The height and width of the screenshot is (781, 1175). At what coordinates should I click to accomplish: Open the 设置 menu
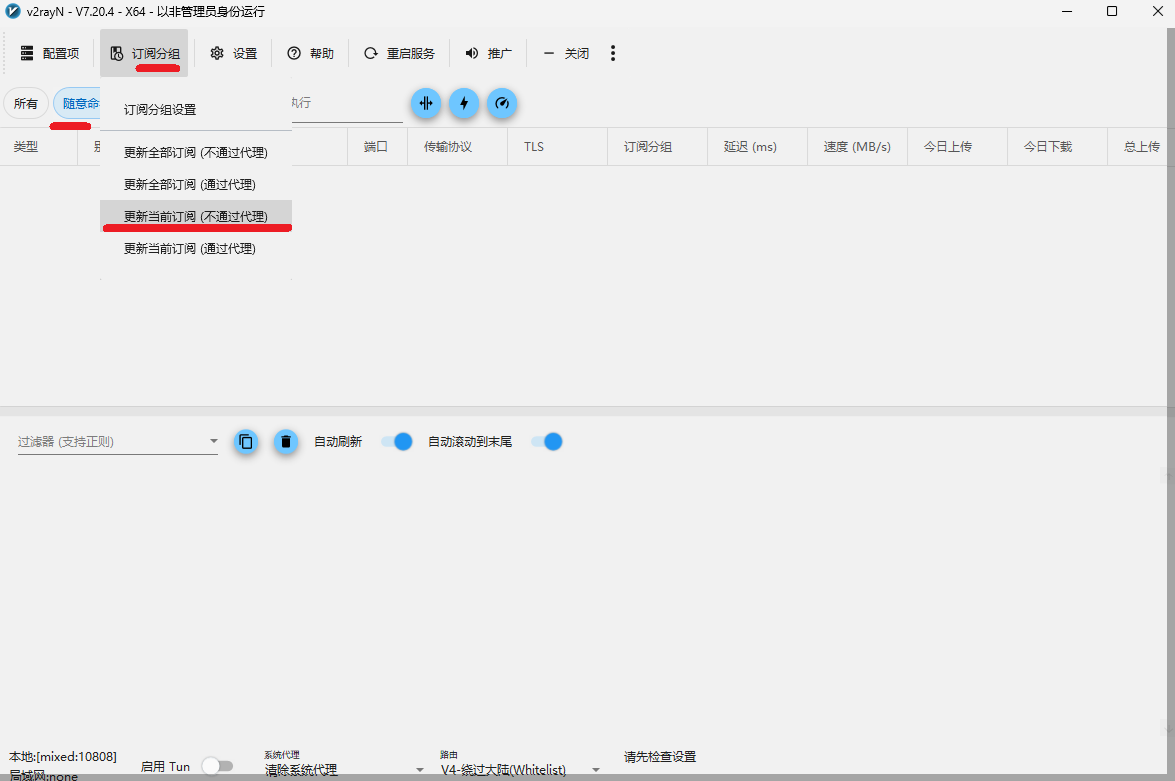coord(234,53)
